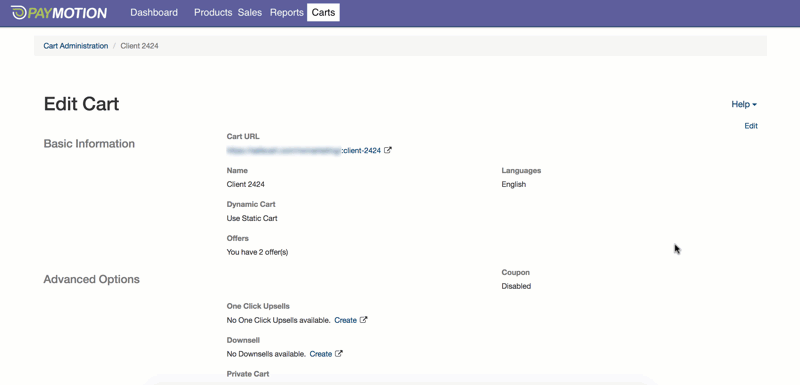800x385 pixels.
Task: Click the 'Private Cart' label
Action: (x=247, y=374)
